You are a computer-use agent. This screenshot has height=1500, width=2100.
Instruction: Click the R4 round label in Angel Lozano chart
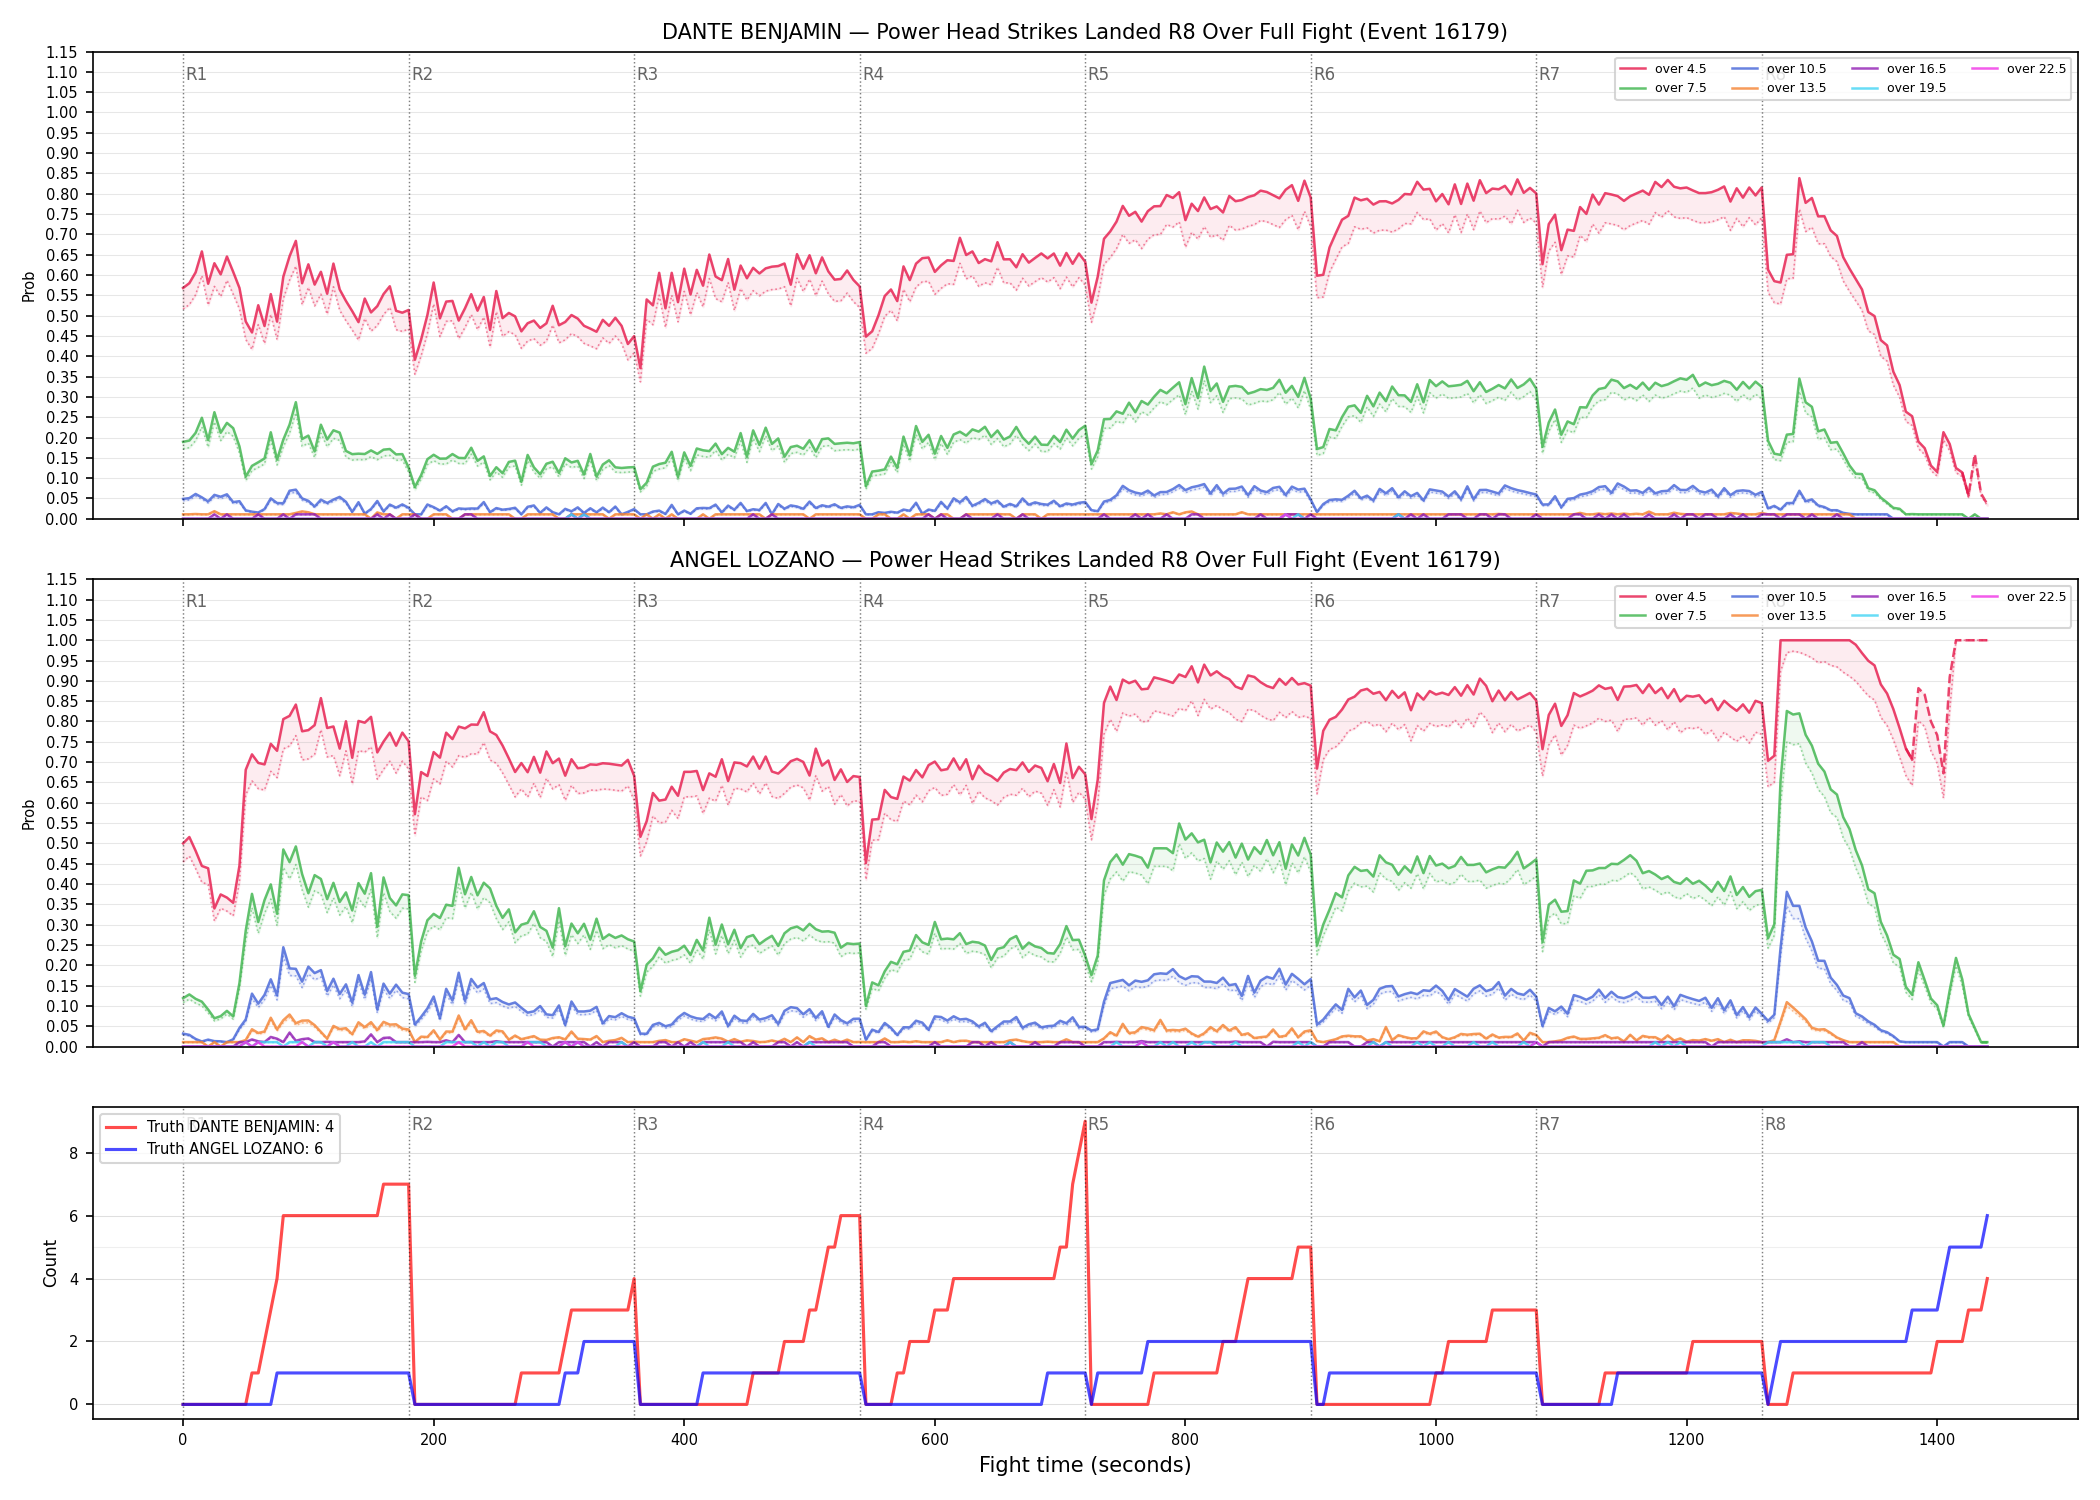(873, 601)
